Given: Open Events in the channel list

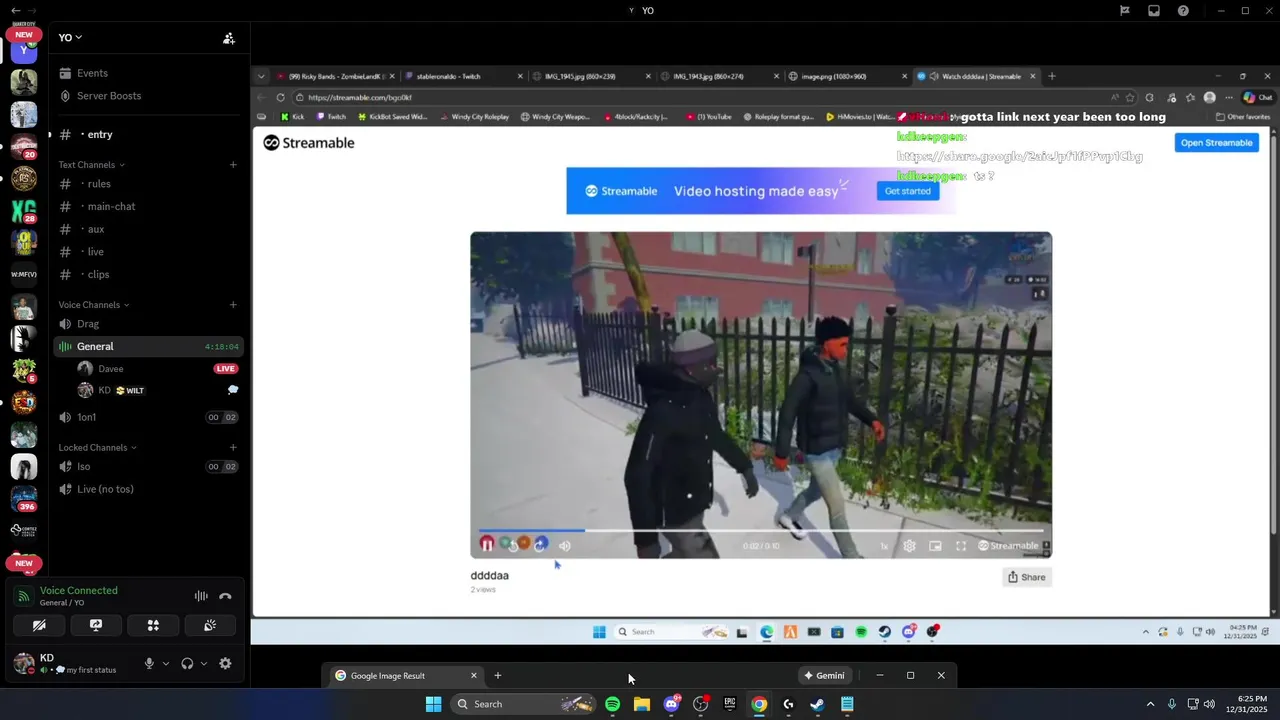Looking at the screenshot, I should (148, 73).
